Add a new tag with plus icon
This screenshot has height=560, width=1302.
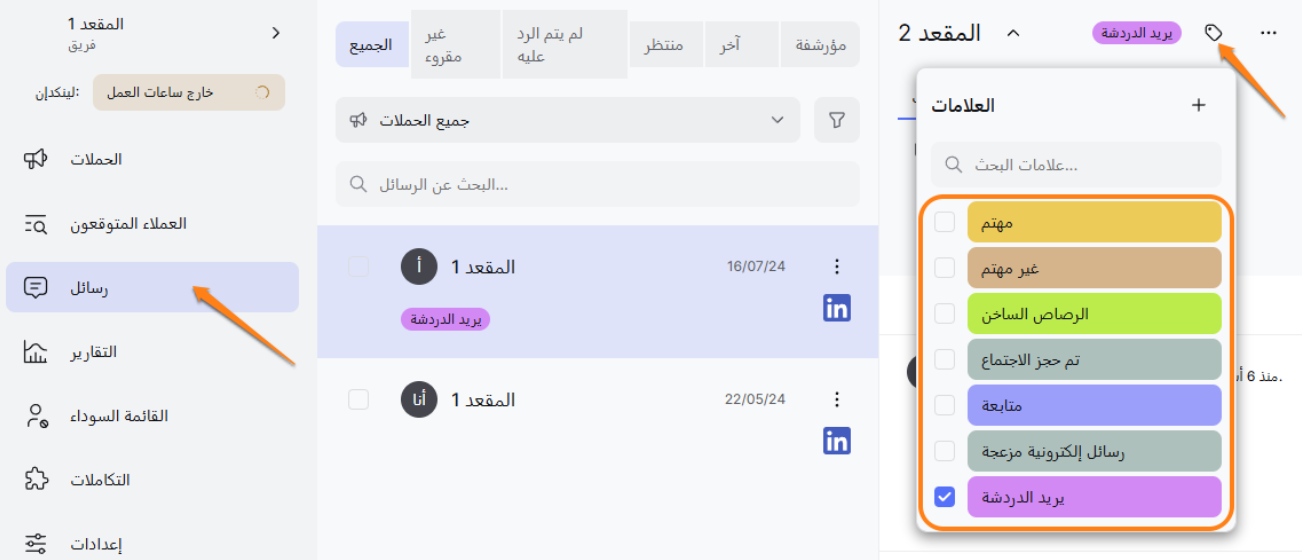(x=1199, y=105)
